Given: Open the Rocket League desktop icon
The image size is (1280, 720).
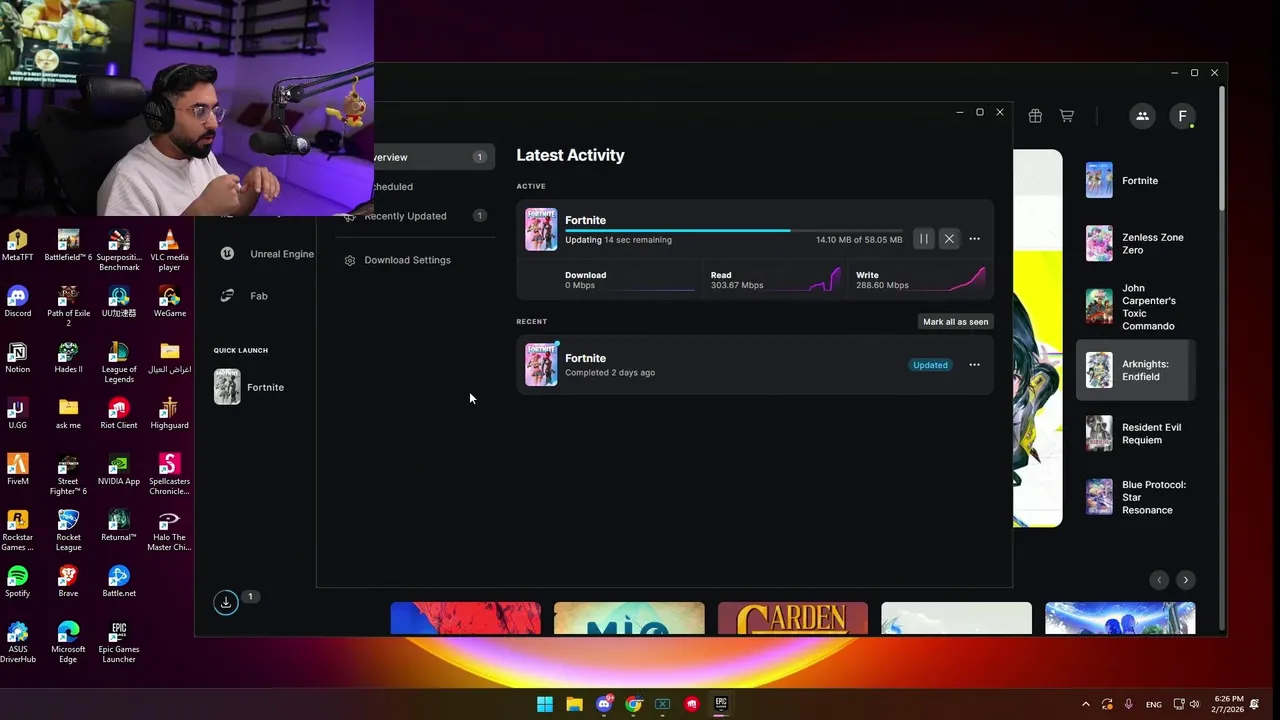Looking at the screenshot, I should [68, 530].
